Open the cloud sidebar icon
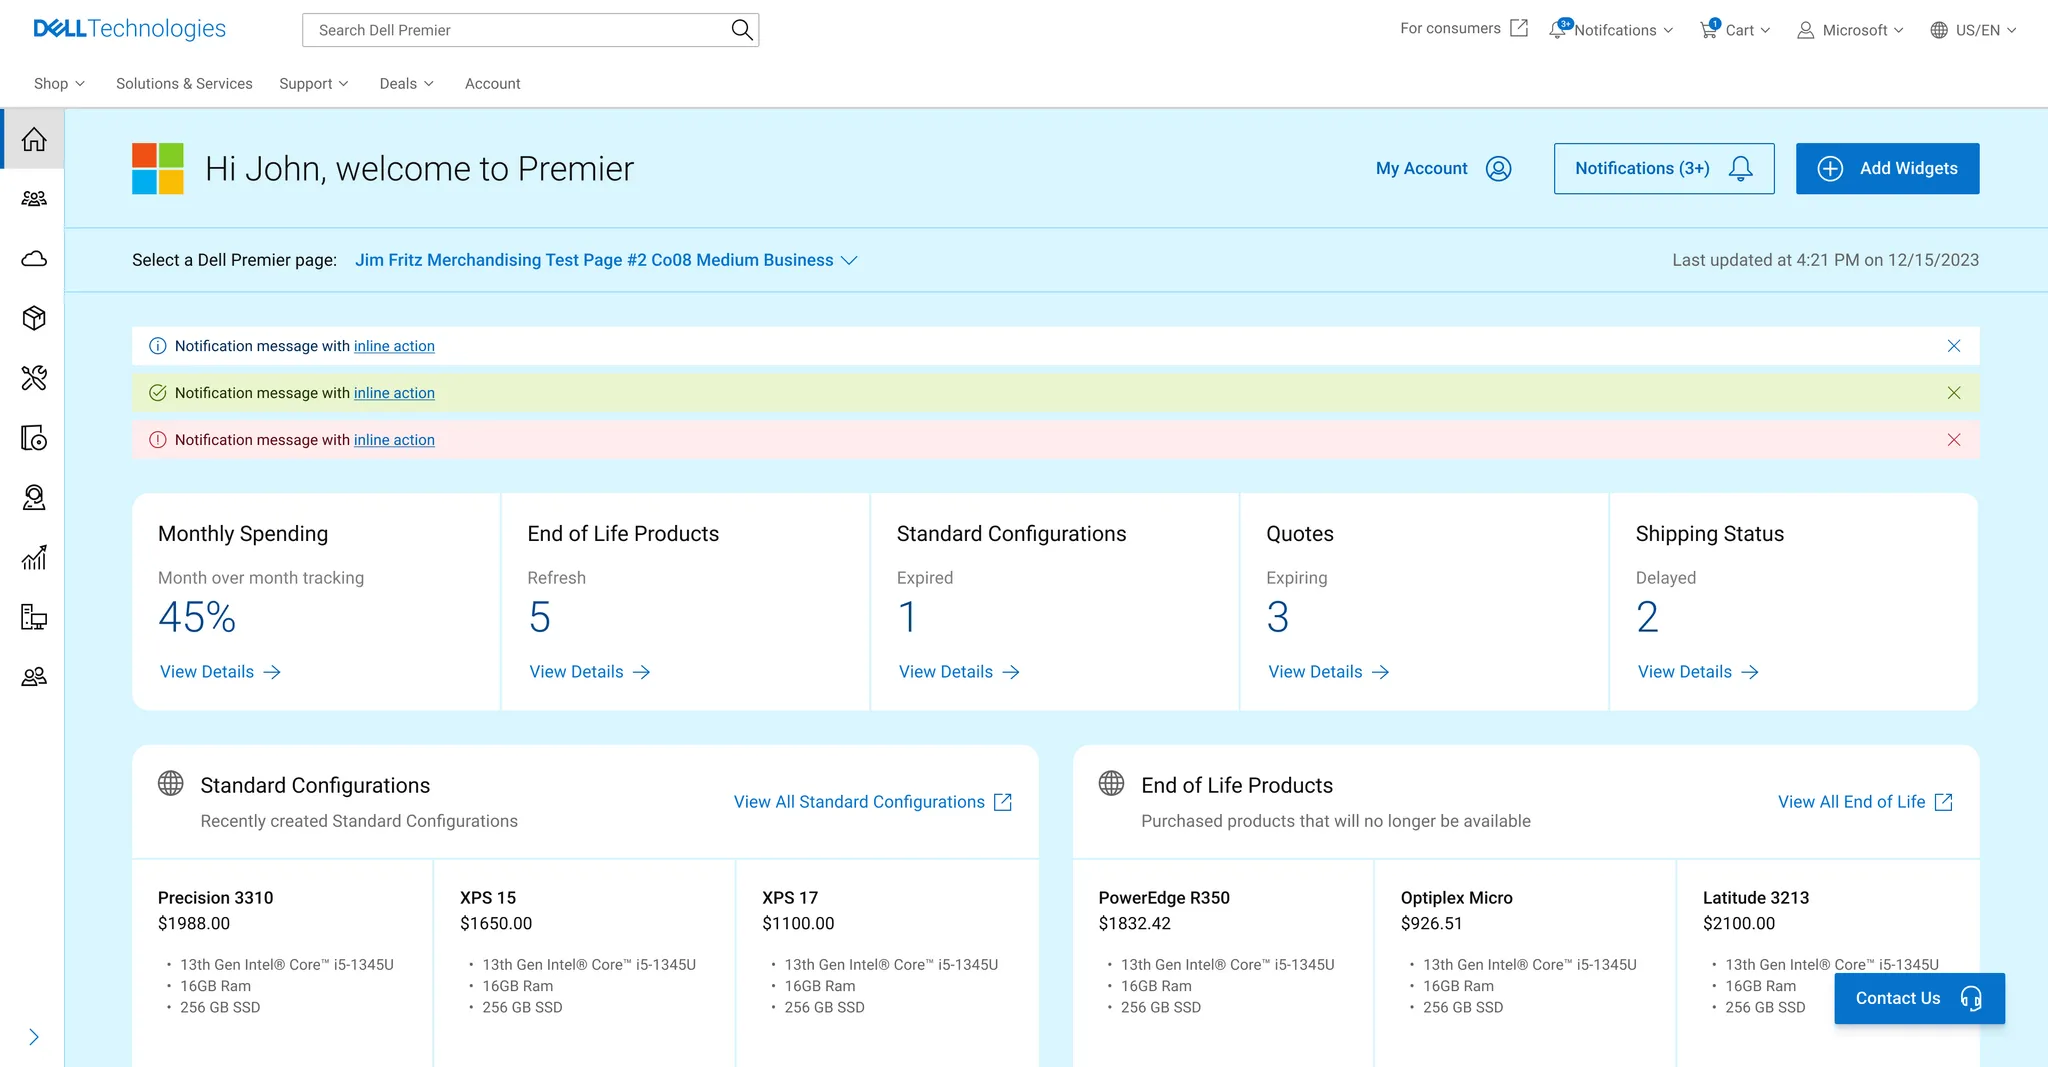Image resolution: width=2048 pixels, height=1067 pixels. tap(34, 259)
